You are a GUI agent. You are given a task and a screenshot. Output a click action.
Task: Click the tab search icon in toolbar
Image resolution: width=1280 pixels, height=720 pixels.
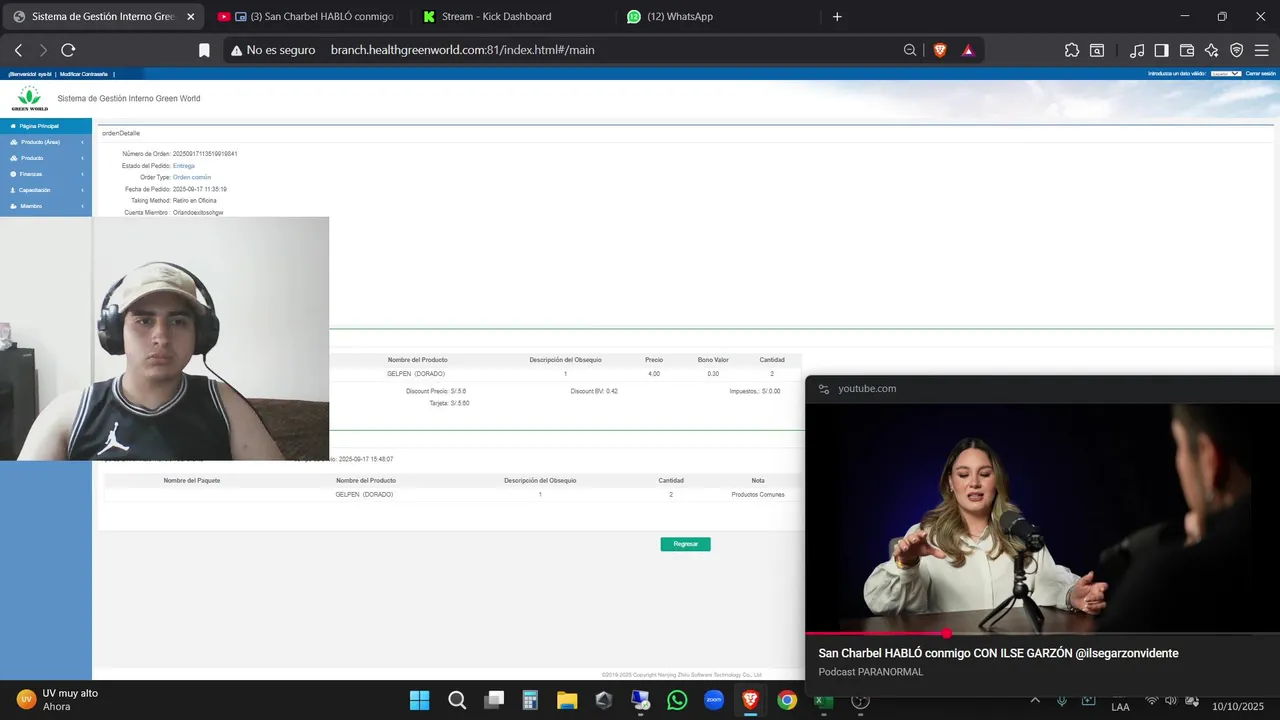tap(1097, 50)
